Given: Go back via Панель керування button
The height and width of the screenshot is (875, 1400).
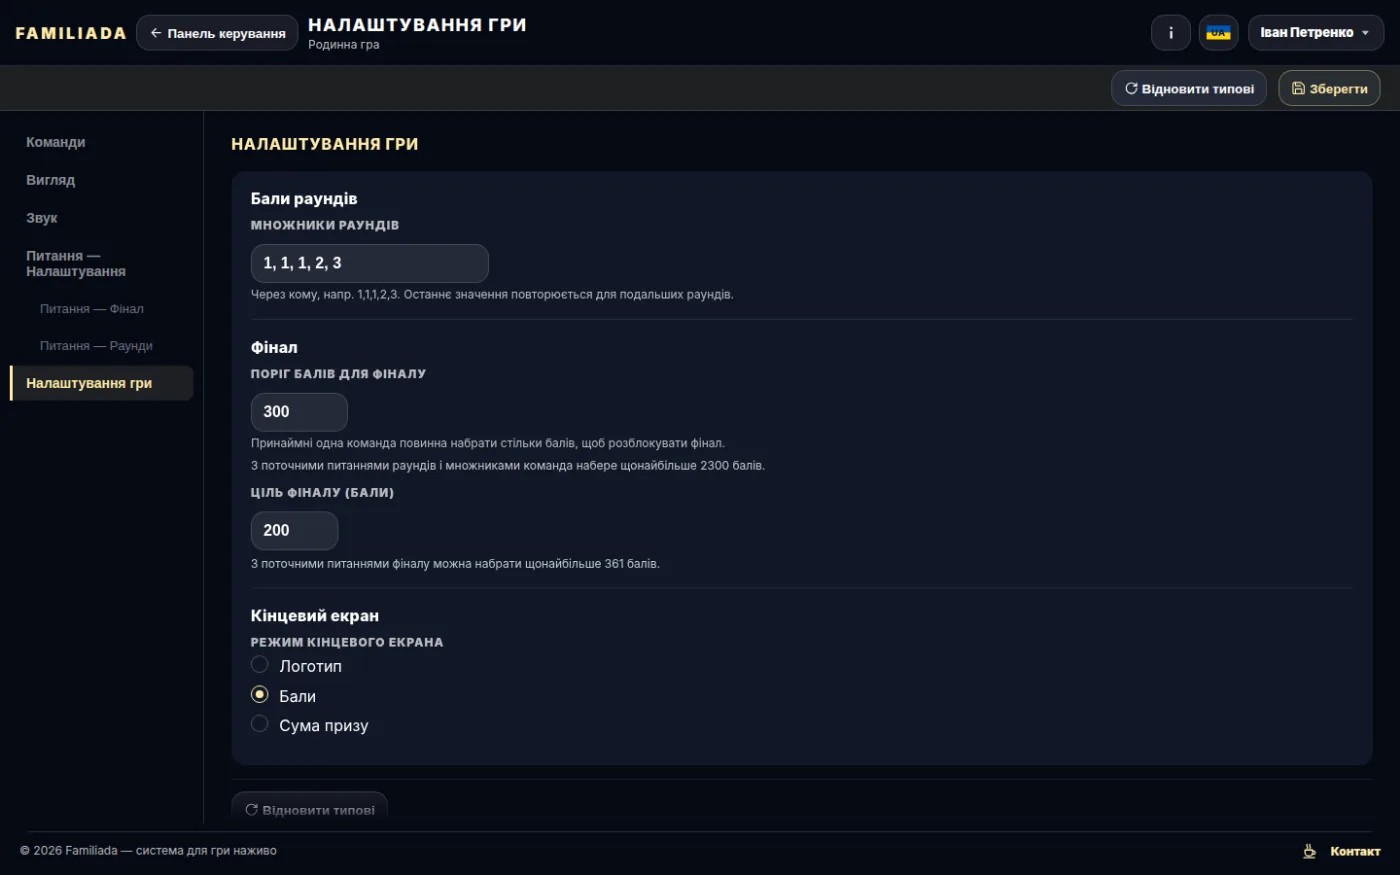Looking at the screenshot, I should pos(217,33).
